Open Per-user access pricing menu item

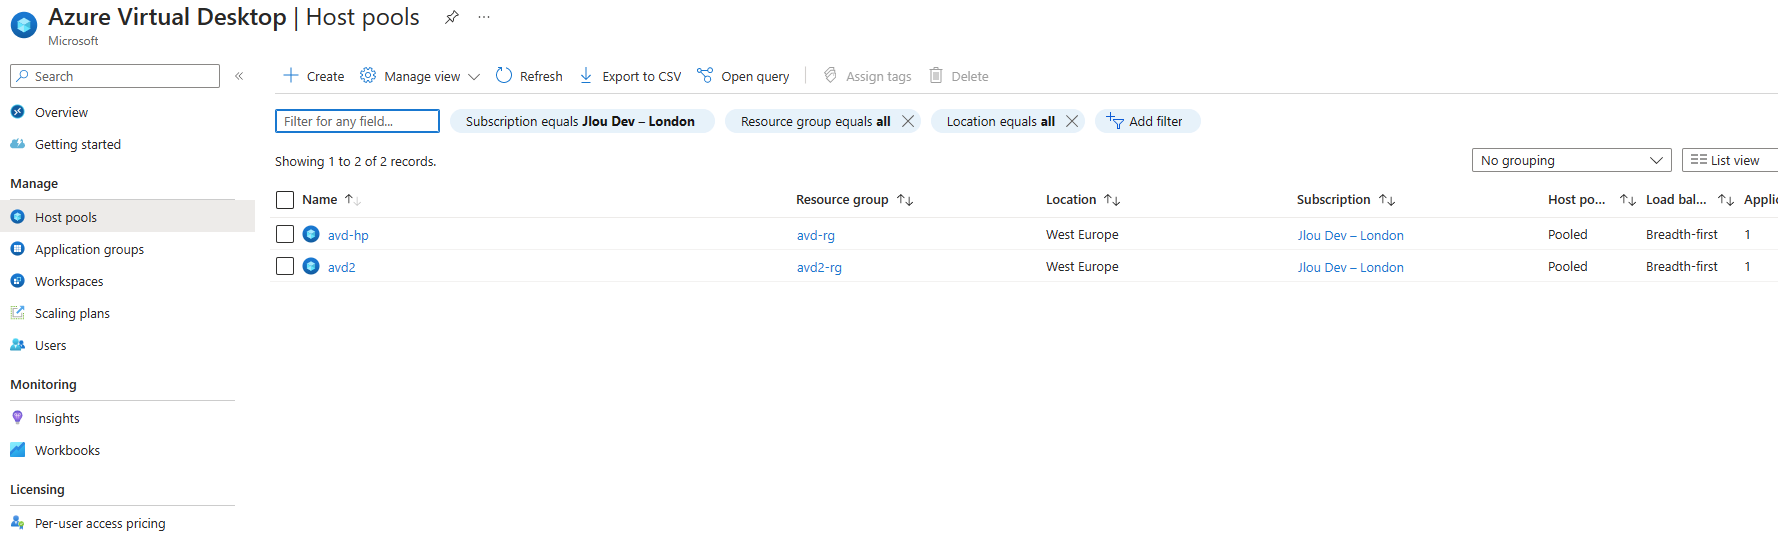pyautogui.click(x=100, y=523)
